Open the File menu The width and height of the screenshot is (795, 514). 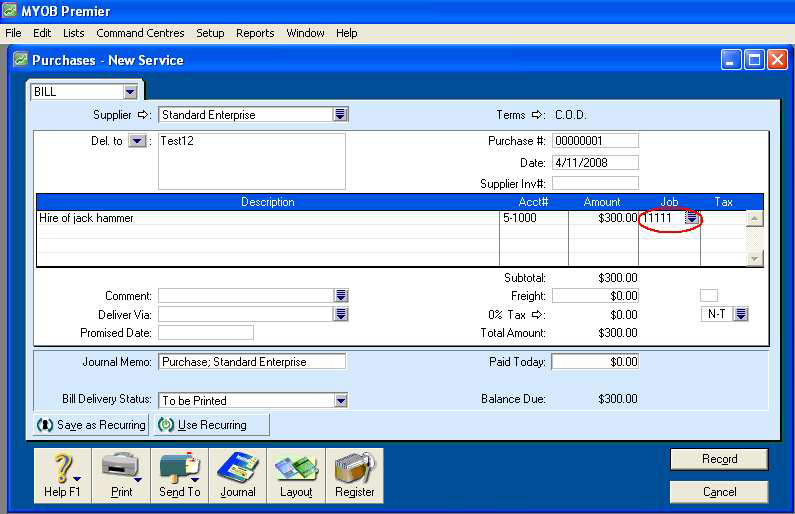[x=13, y=33]
